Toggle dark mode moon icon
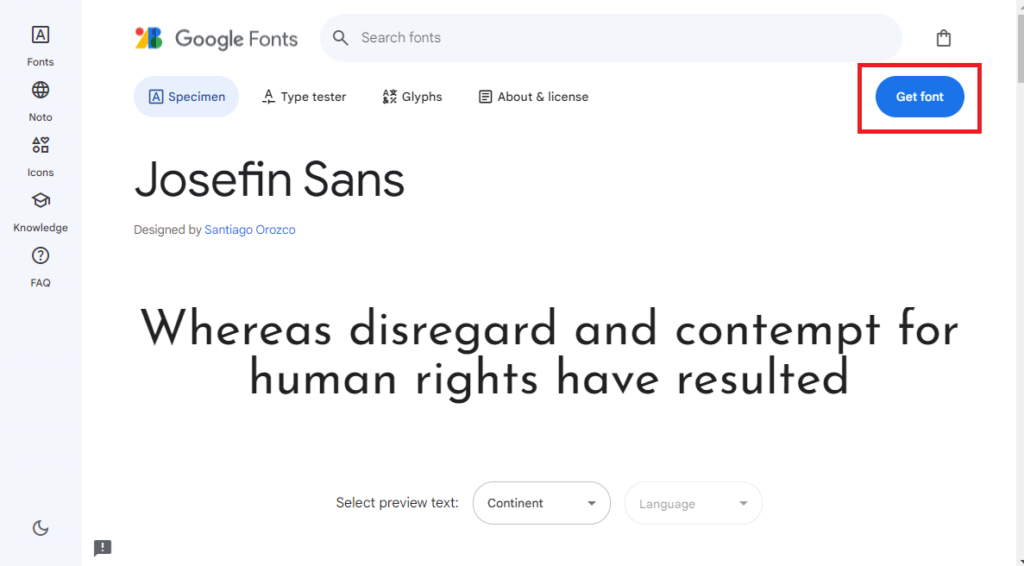 tap(40, 527)
